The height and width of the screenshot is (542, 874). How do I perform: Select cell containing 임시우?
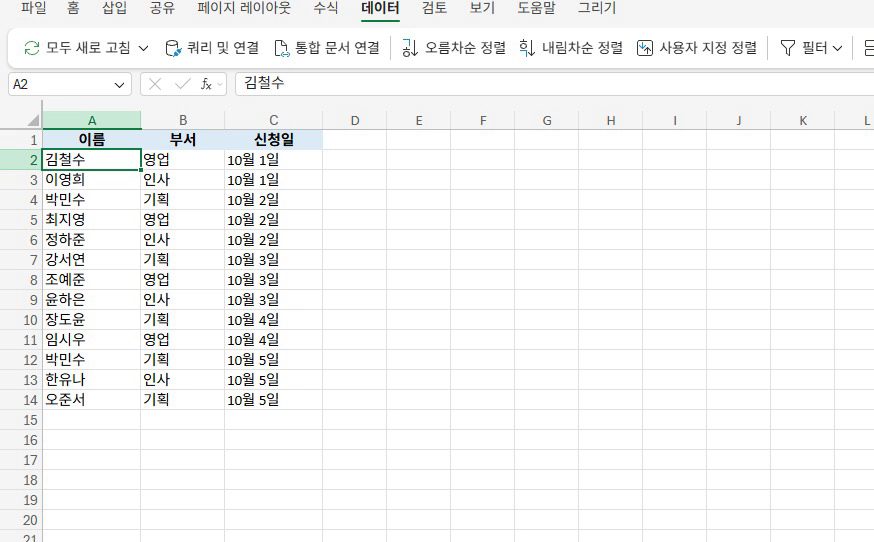tap(92, 340)
